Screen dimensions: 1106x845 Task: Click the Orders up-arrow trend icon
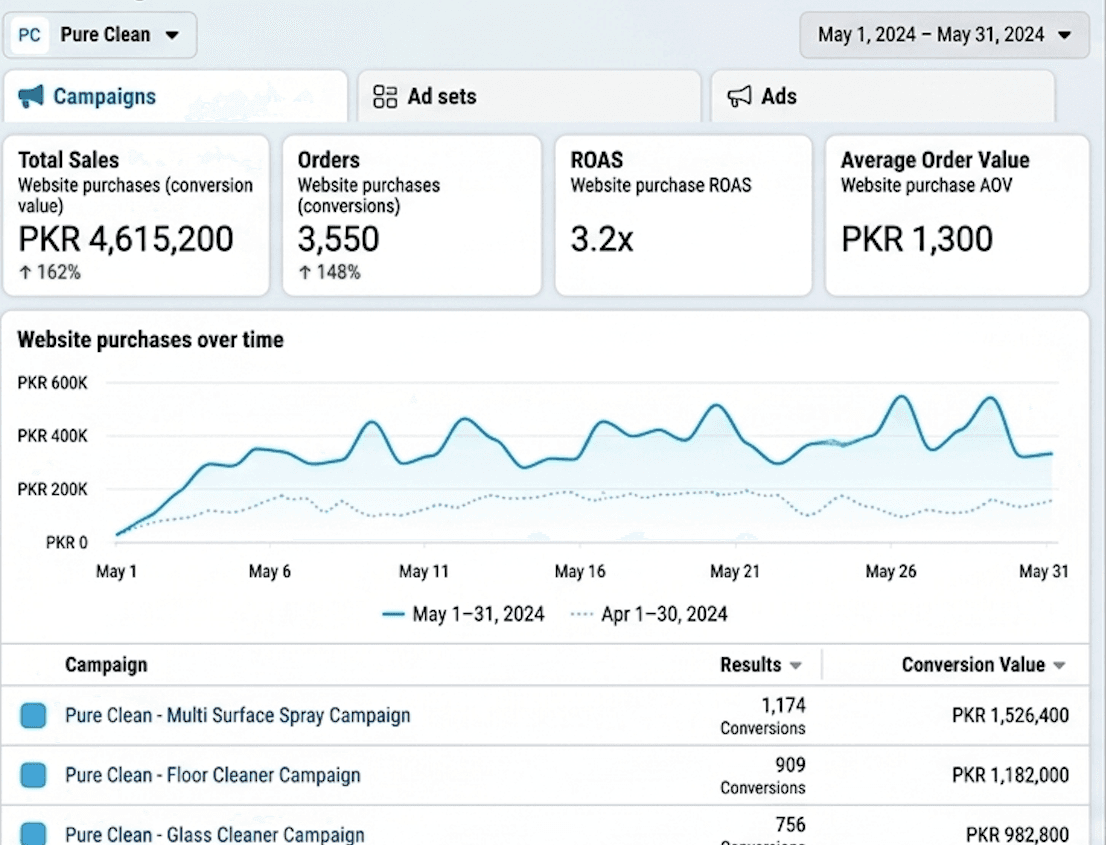[x=305, y=272]
